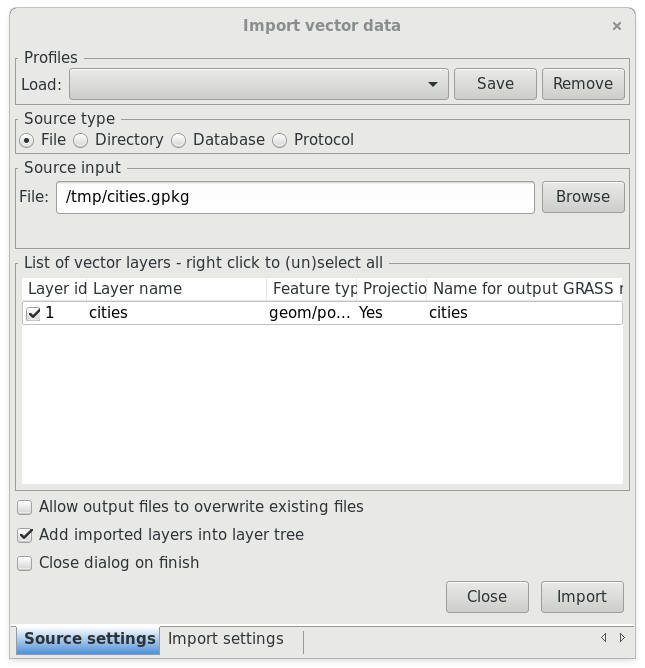Open the Profiles Load dropdown
This screenshot has height=668, width=645.
click(259, 84)
